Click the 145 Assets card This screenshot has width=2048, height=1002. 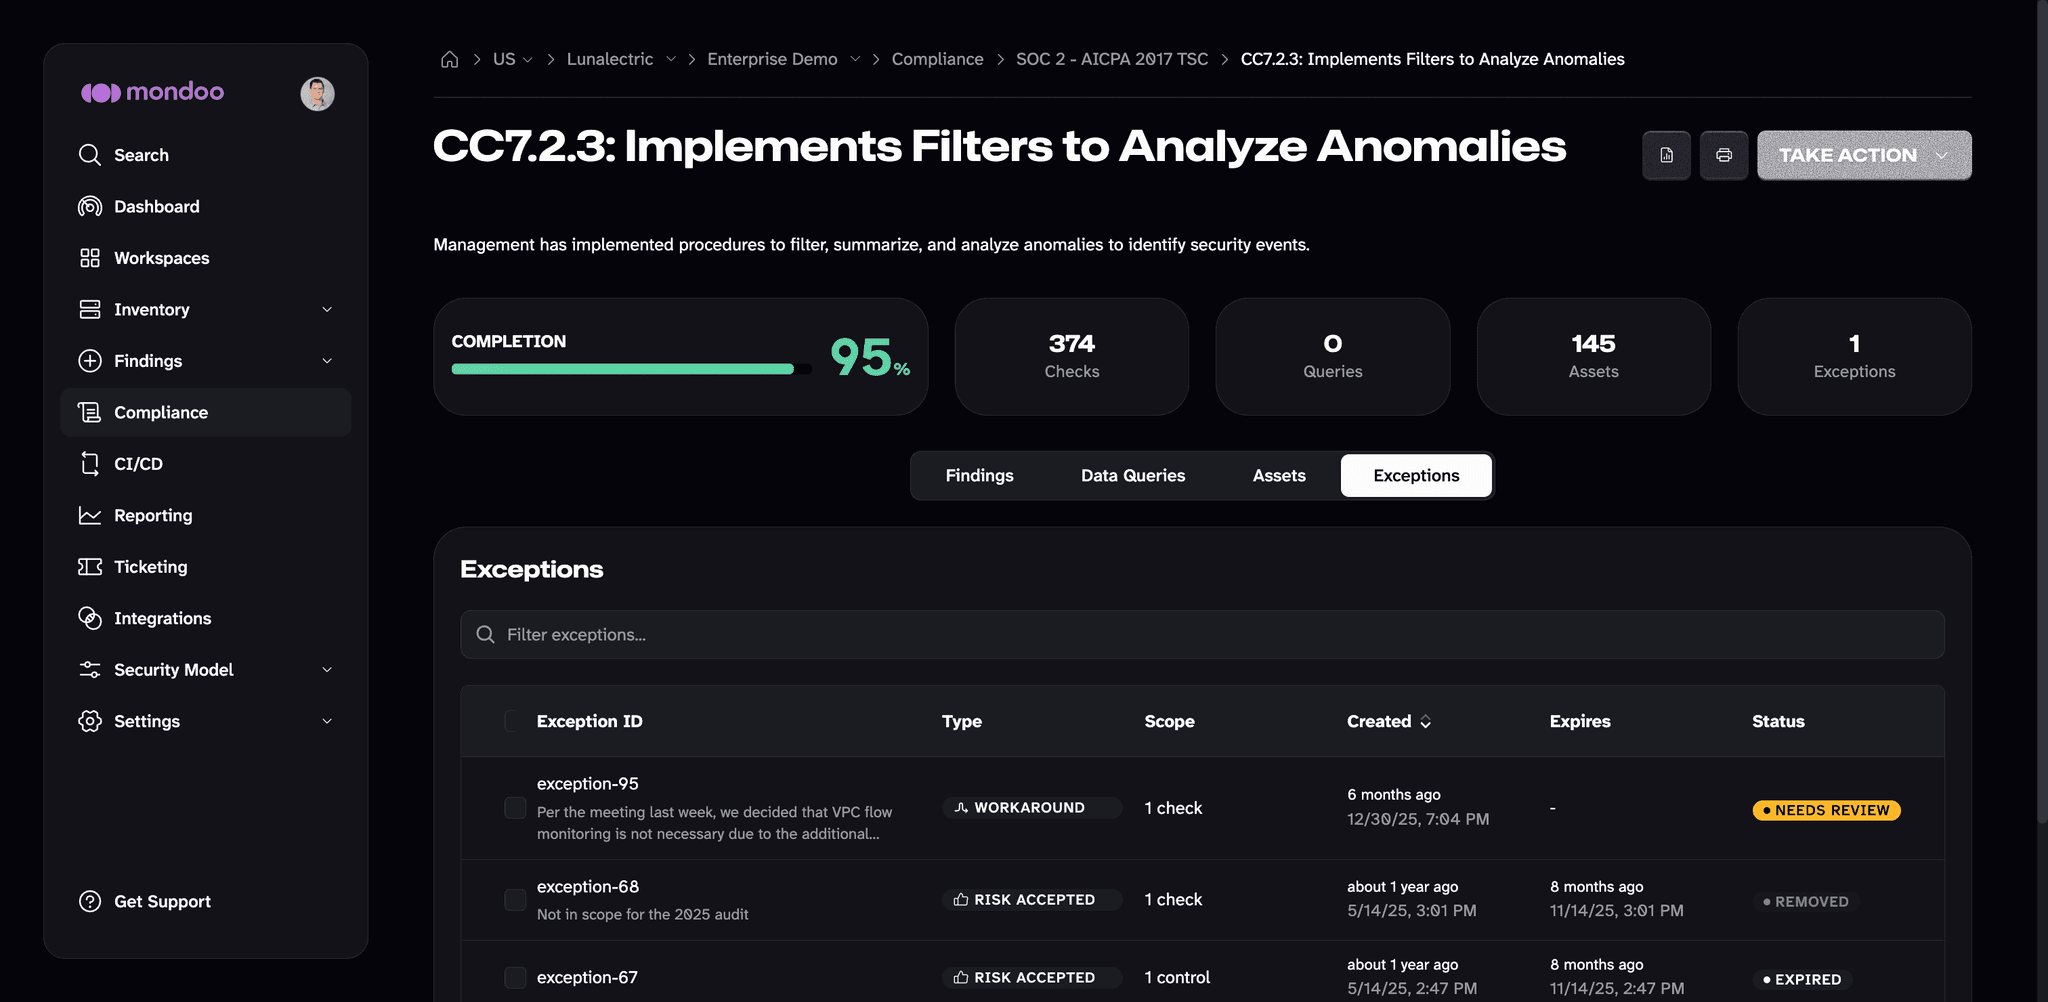pos(1593,356)
